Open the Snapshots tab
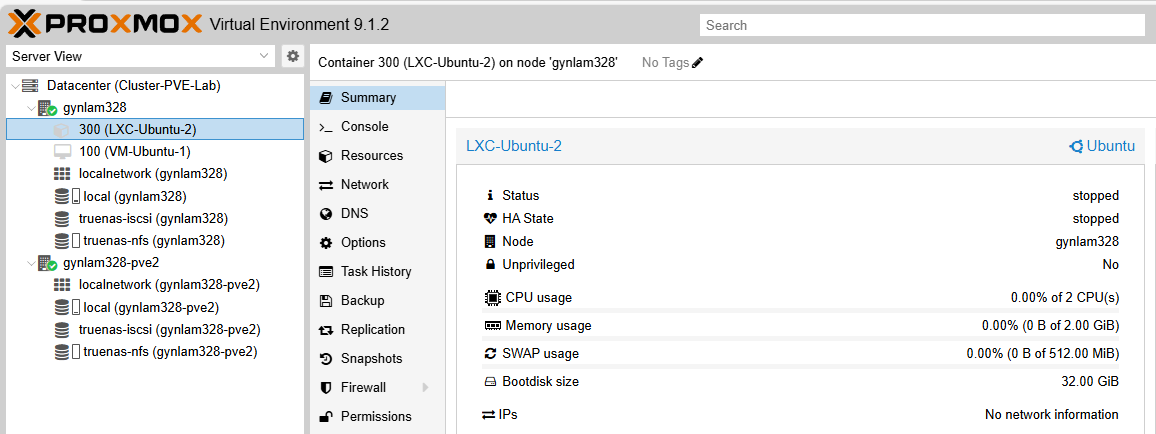The image size is (1156, 434). (x=377, y=358)
